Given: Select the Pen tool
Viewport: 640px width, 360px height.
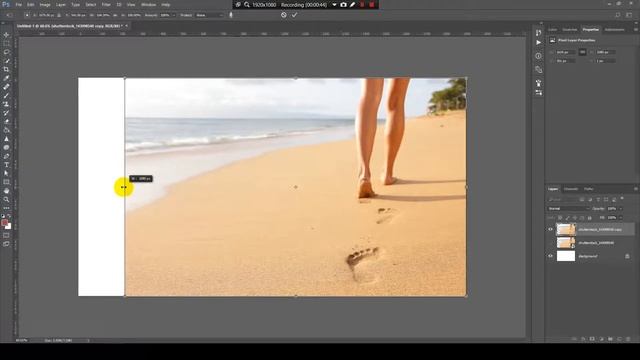Looking at the screenshot, I should [6, 156].
